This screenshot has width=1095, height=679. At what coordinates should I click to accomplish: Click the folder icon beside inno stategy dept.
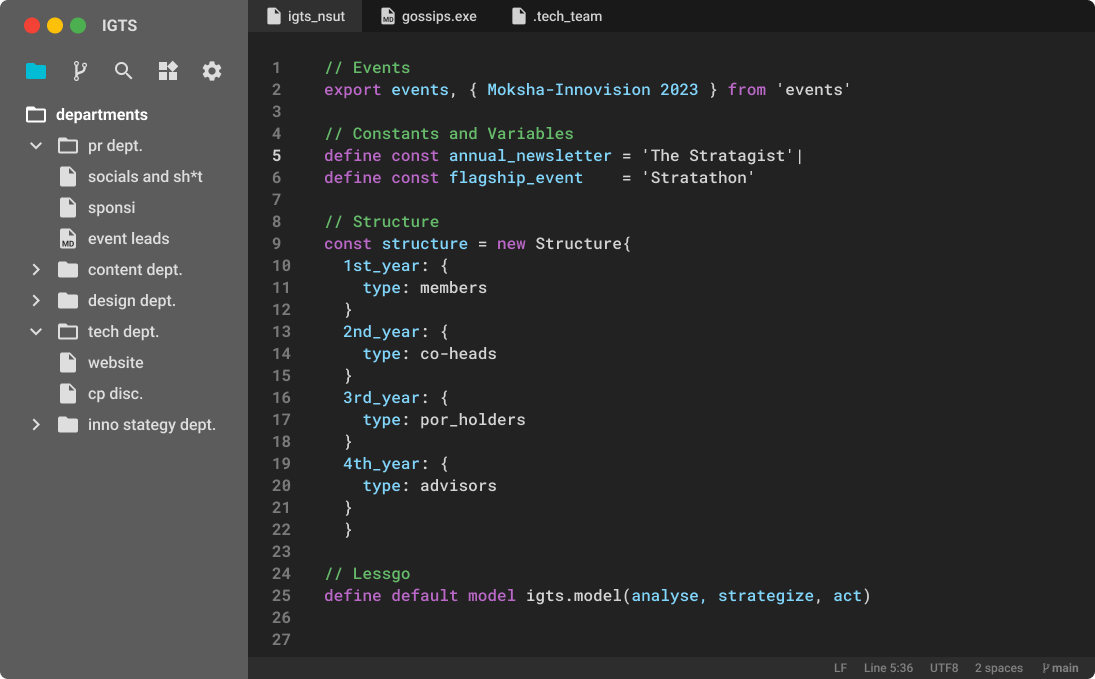click(x=68, y=425)
